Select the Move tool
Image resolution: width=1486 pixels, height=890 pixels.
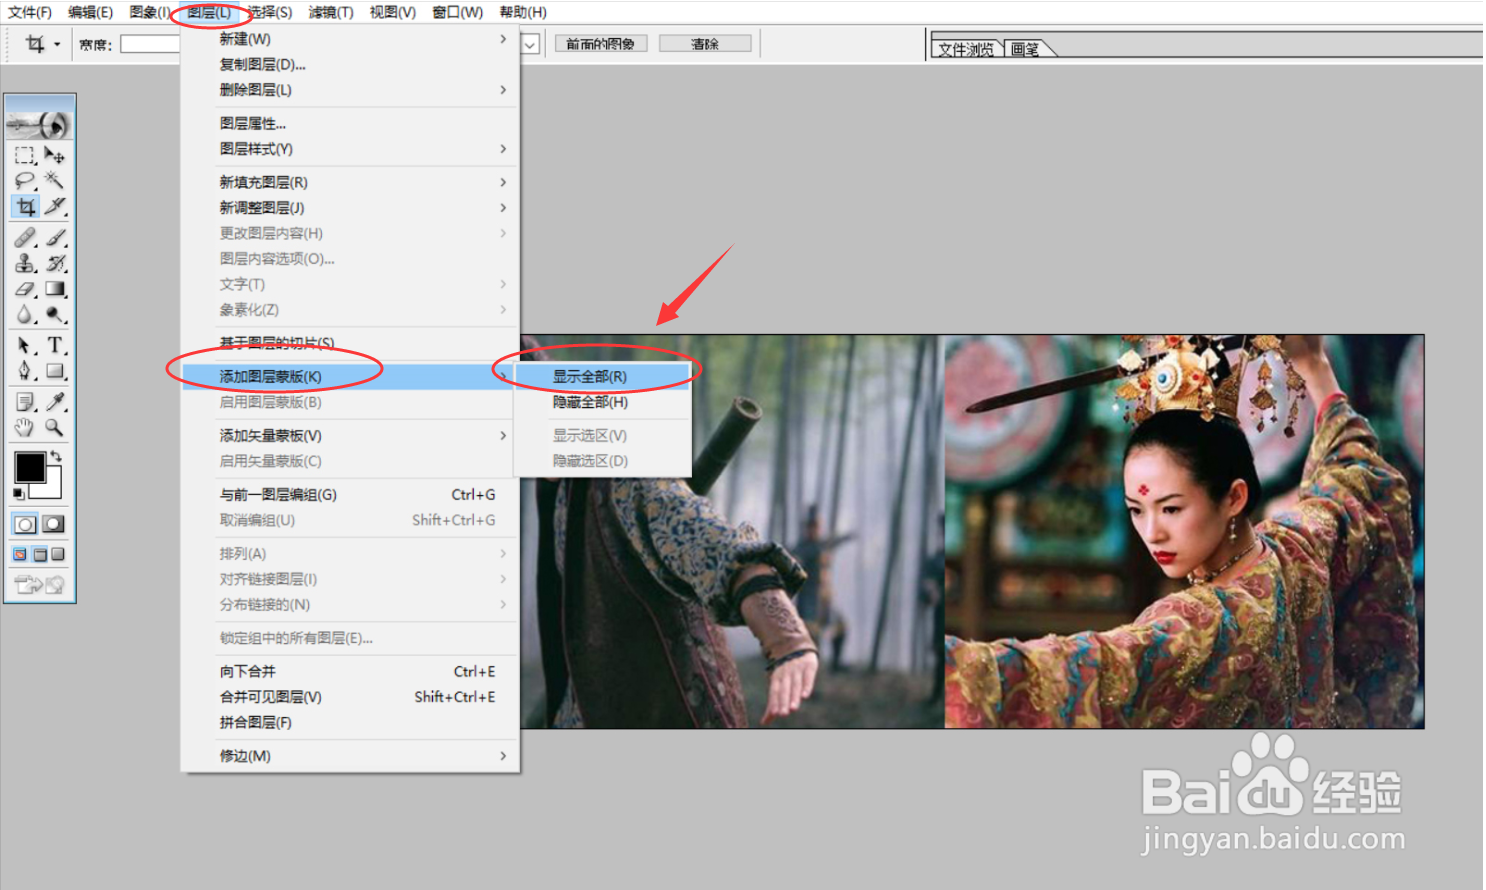point(55,155)
